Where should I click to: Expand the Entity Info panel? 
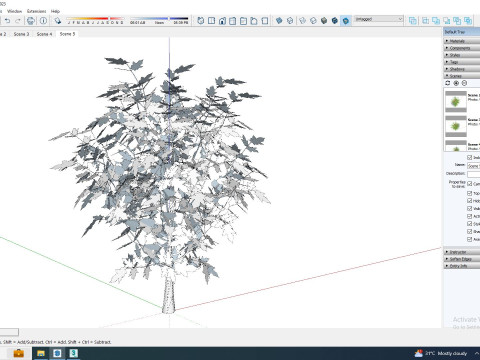462,266
